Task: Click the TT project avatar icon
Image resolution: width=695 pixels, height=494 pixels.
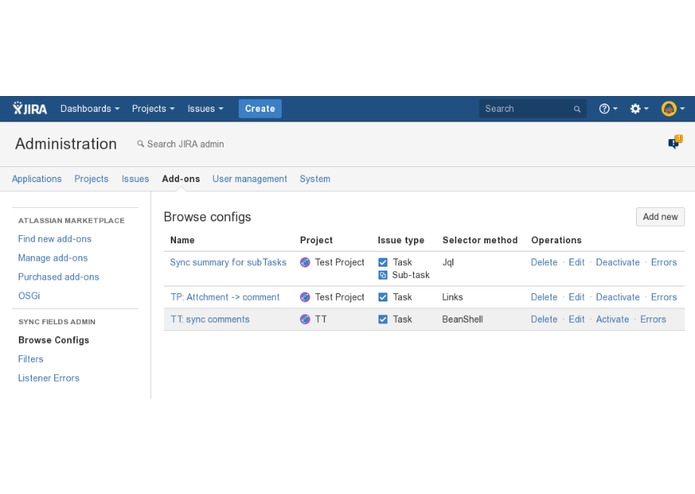Action: 305,319
